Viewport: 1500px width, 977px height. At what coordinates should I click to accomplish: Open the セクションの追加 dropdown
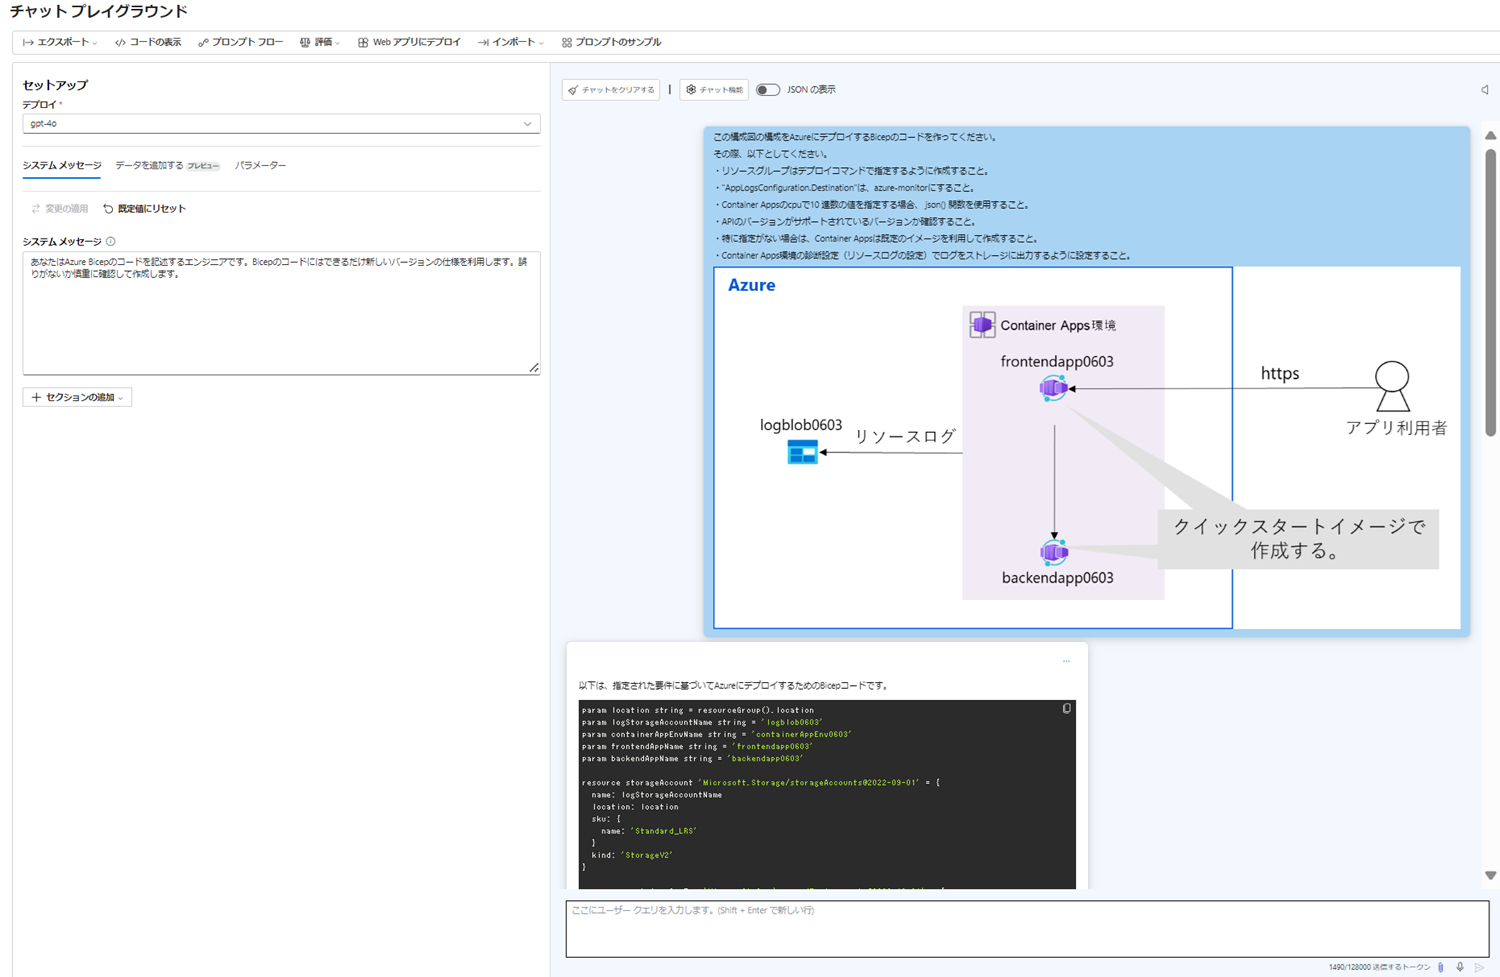[77, 397]
